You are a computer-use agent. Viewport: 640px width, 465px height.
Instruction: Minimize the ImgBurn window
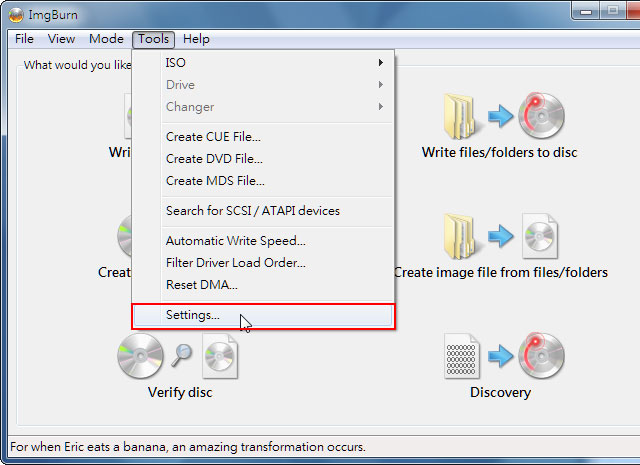pos(586,11)
